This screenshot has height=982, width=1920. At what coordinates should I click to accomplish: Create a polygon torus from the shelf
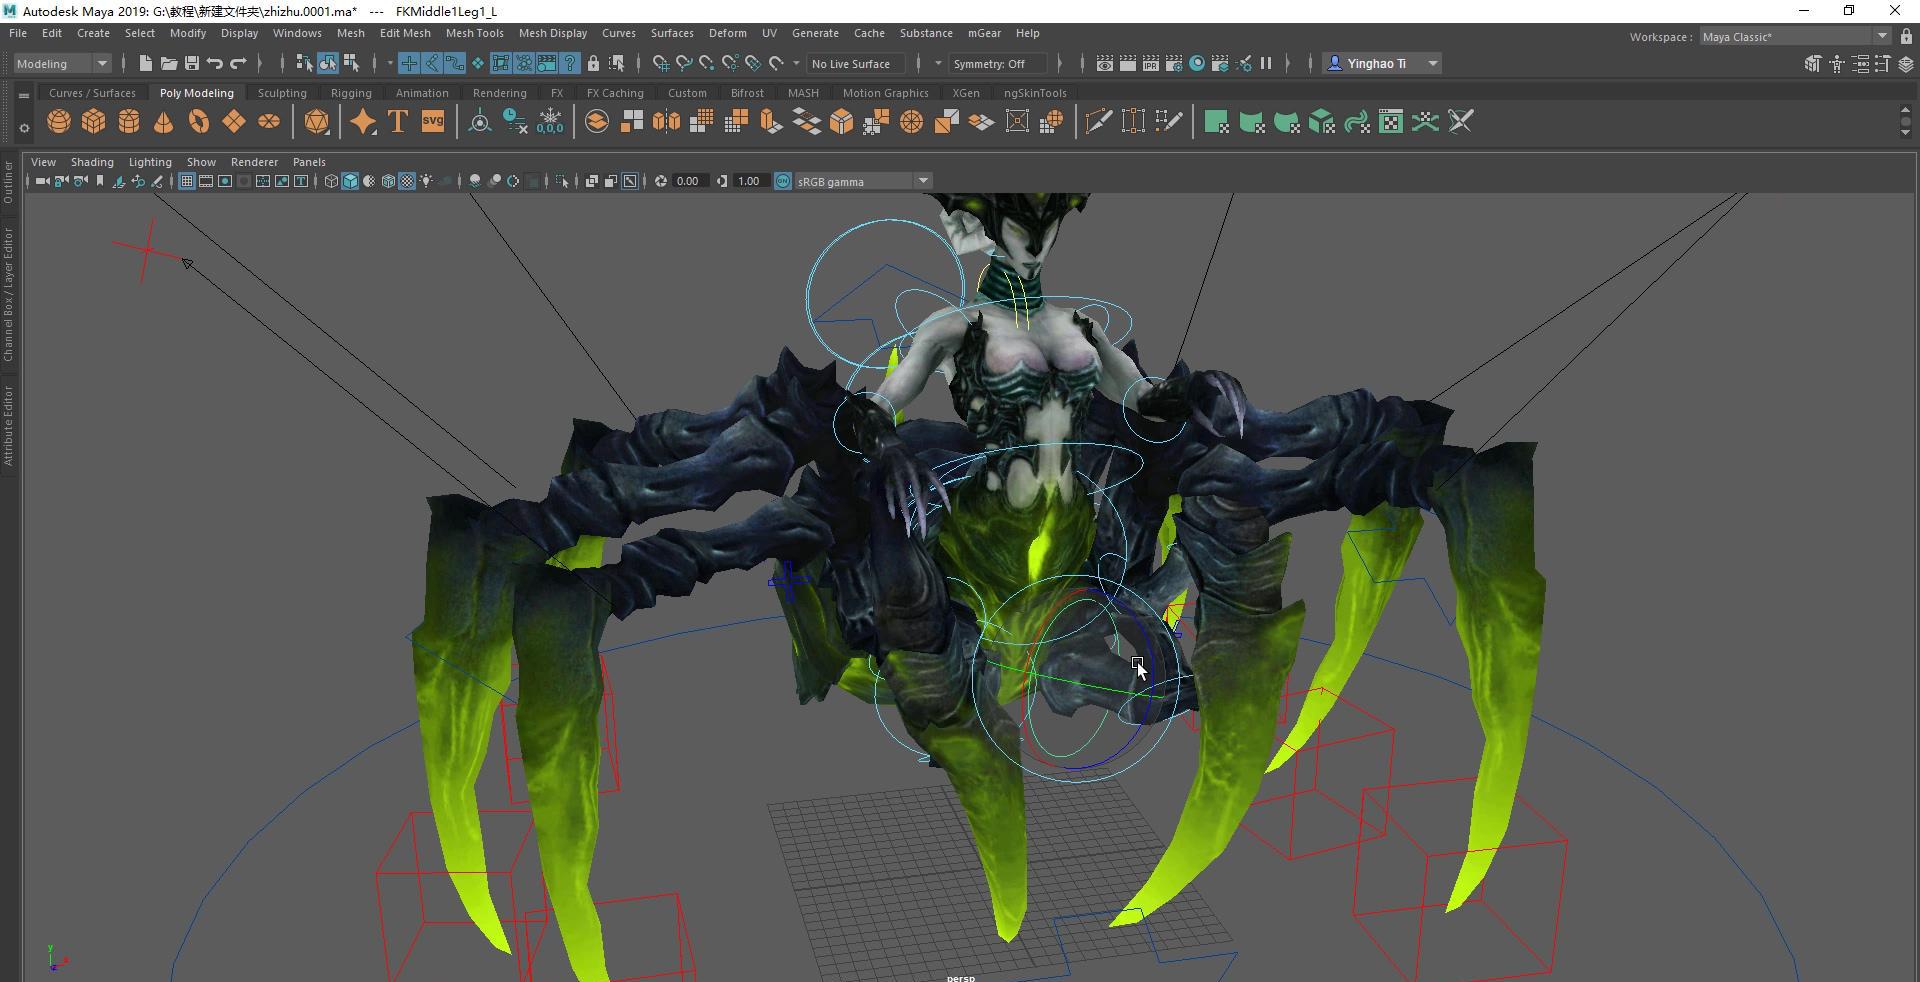point(199,122)
